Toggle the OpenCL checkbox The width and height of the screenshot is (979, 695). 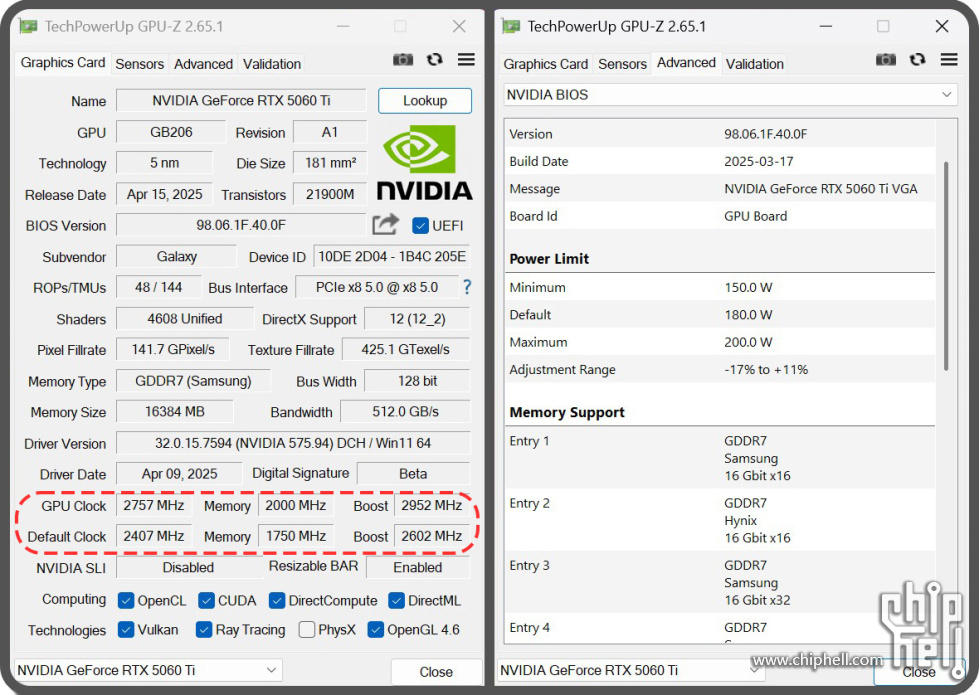click(x=126, y=601)
